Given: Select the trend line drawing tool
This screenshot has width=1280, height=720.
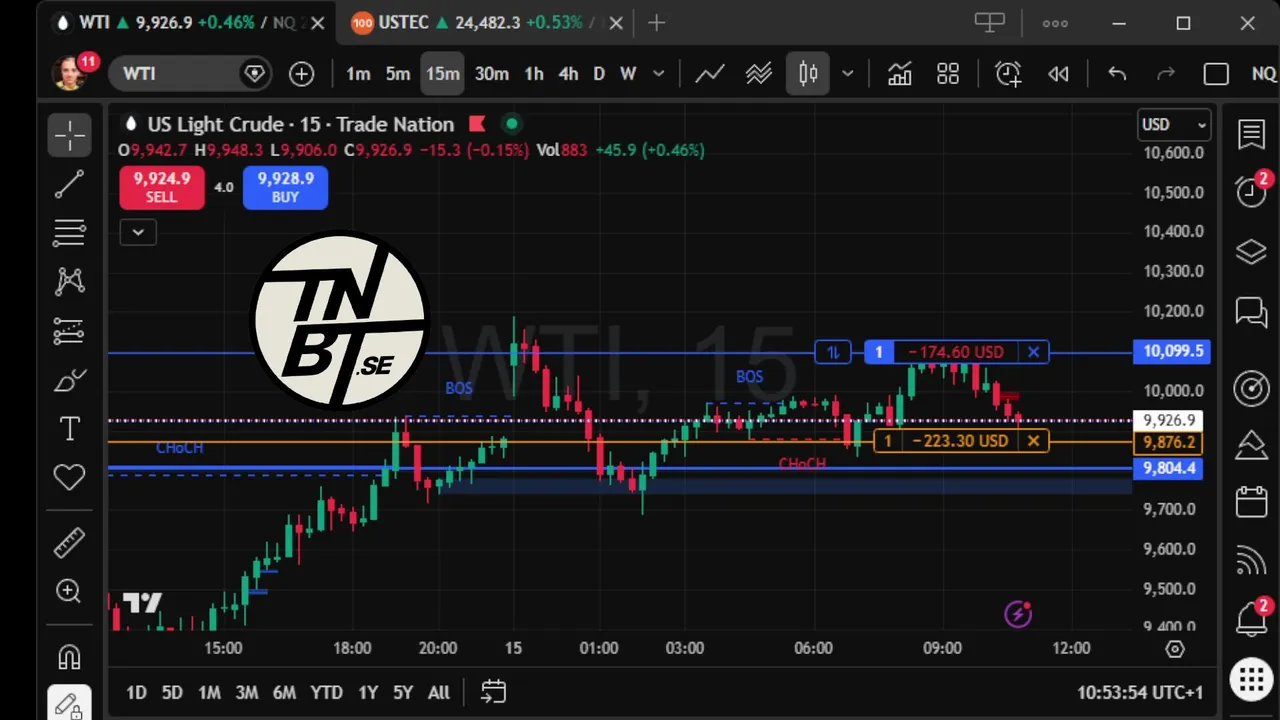Looking at the screenshot, I should [x=70, y=184].
